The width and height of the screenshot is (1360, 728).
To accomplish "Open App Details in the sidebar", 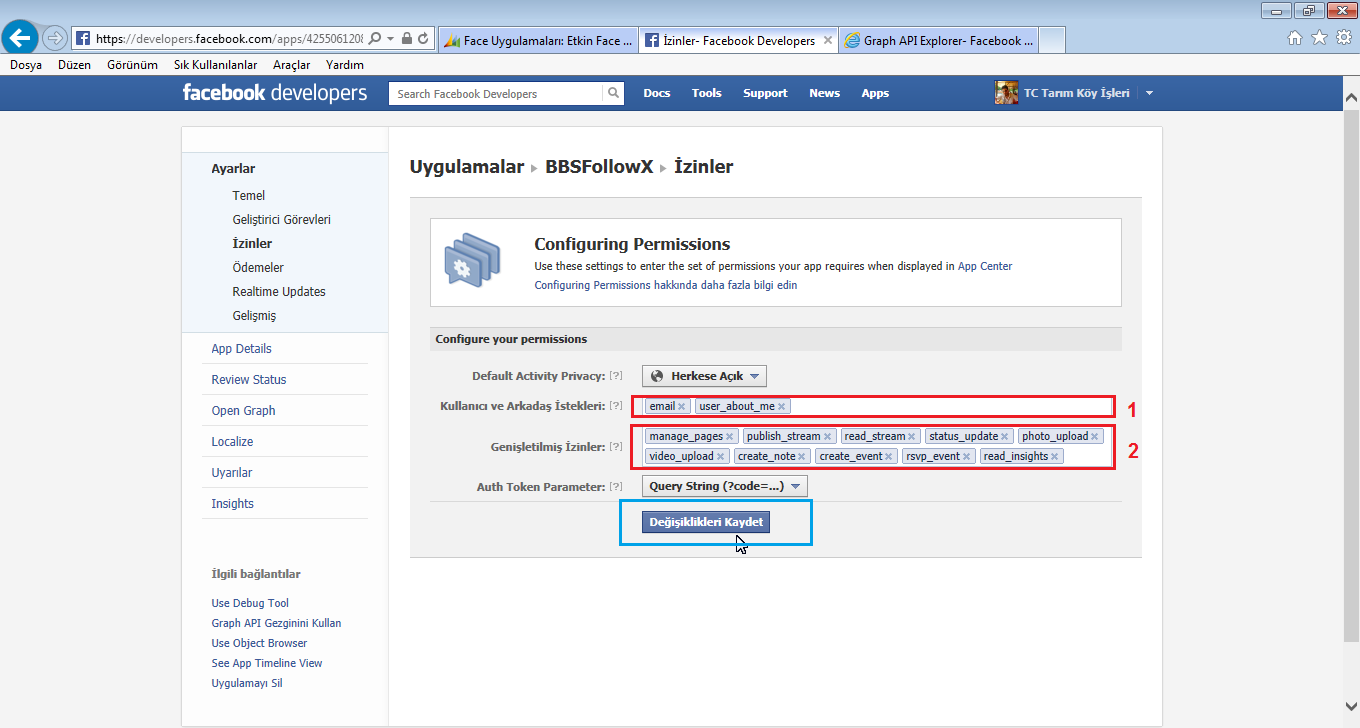I will pyautogui.click(x=241, y=349).
